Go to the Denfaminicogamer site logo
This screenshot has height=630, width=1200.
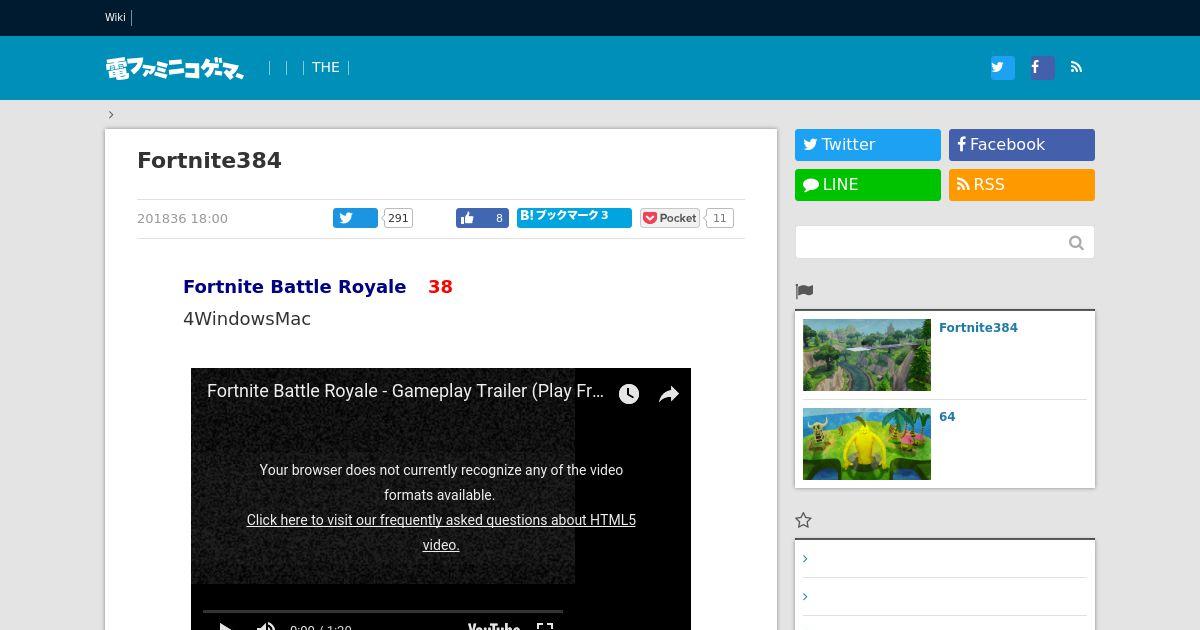pos(175,68)
